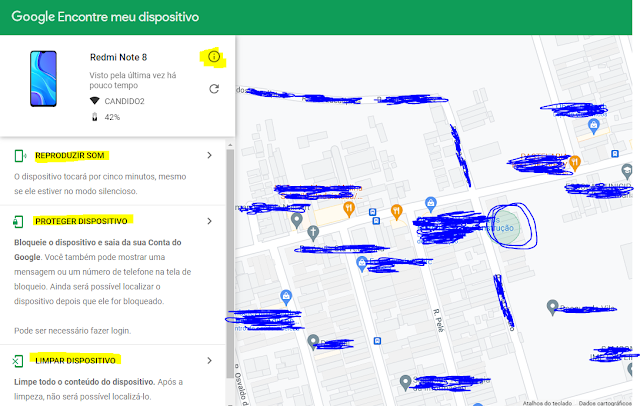Click the ringing phone icon for Reproduzir Som
This screenshot has height=406, width=640.
(x=20, y=155)
